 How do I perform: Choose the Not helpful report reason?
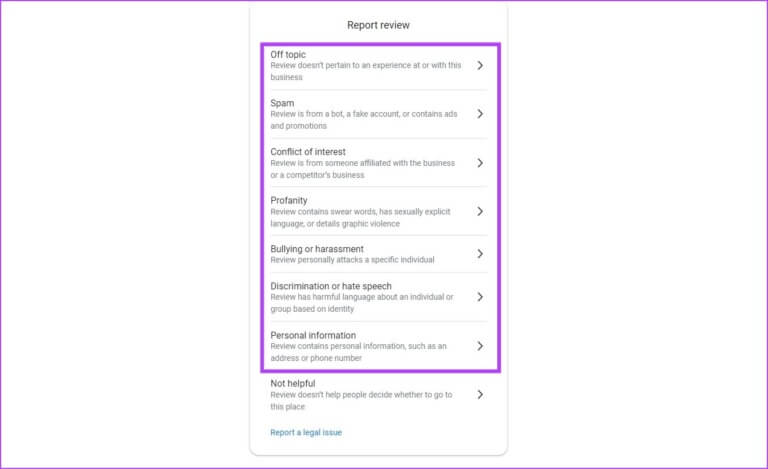pyautogui.click(x=293, y=383)
